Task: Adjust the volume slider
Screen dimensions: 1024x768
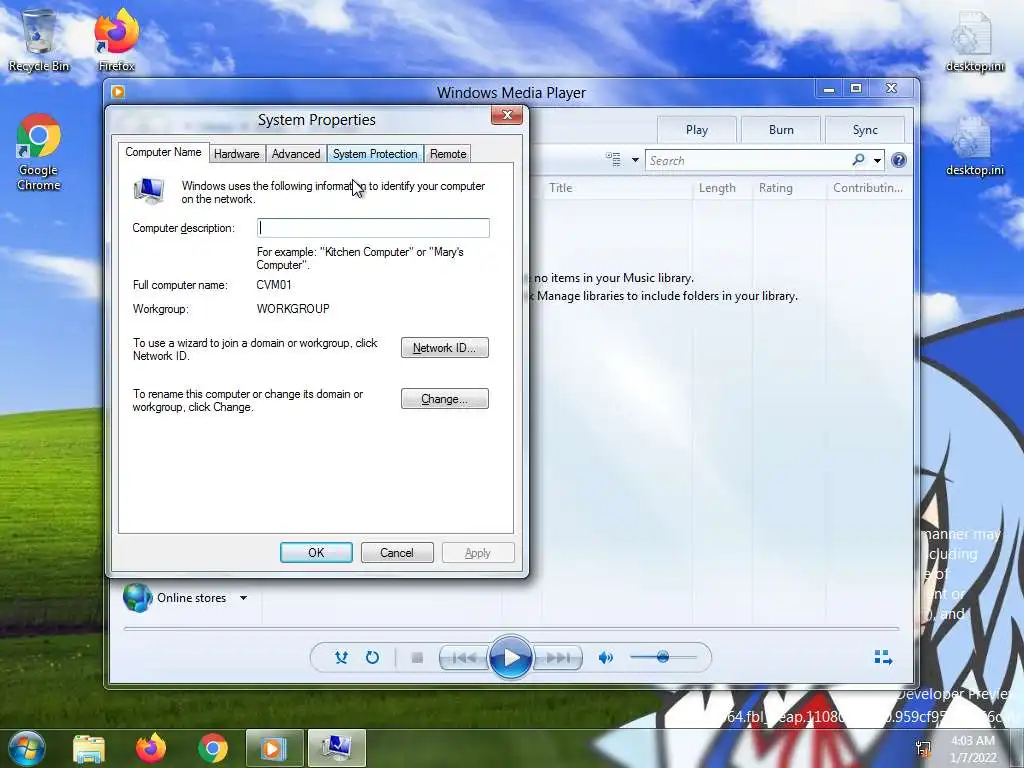Action: pos(663,657)
